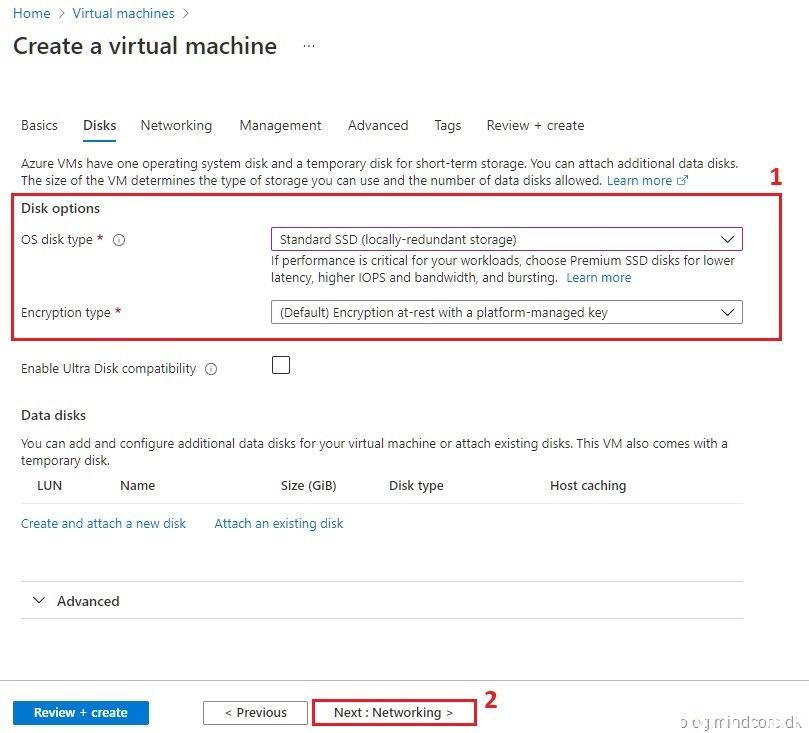
Task: Click Create and attach a new disk
Action: click(x=103, y=523)
